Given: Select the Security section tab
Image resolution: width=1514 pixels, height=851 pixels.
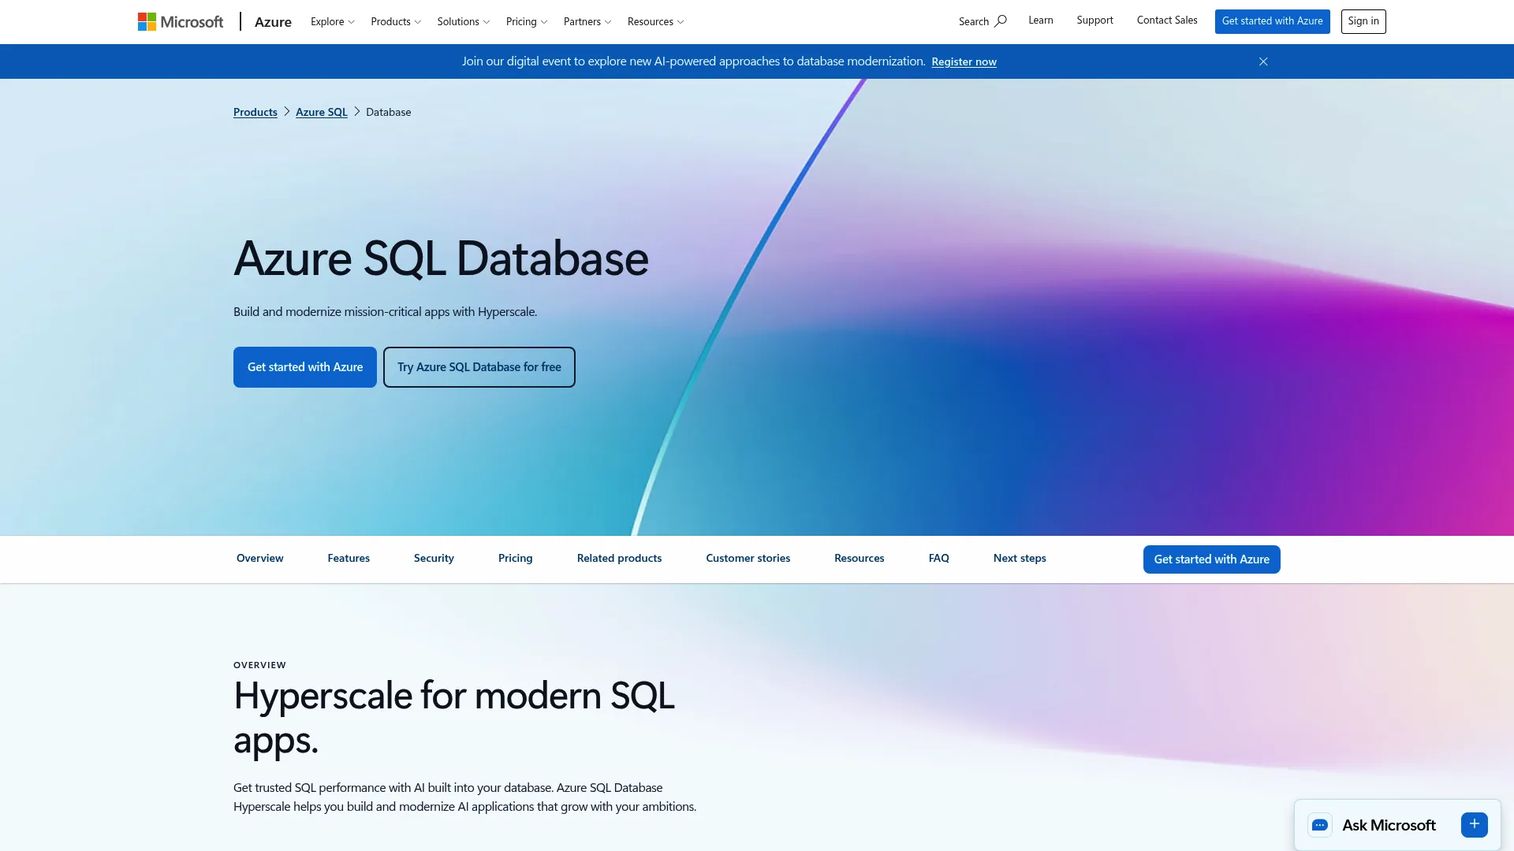Looking at the screenshot, I should click(x=434, y=558).
